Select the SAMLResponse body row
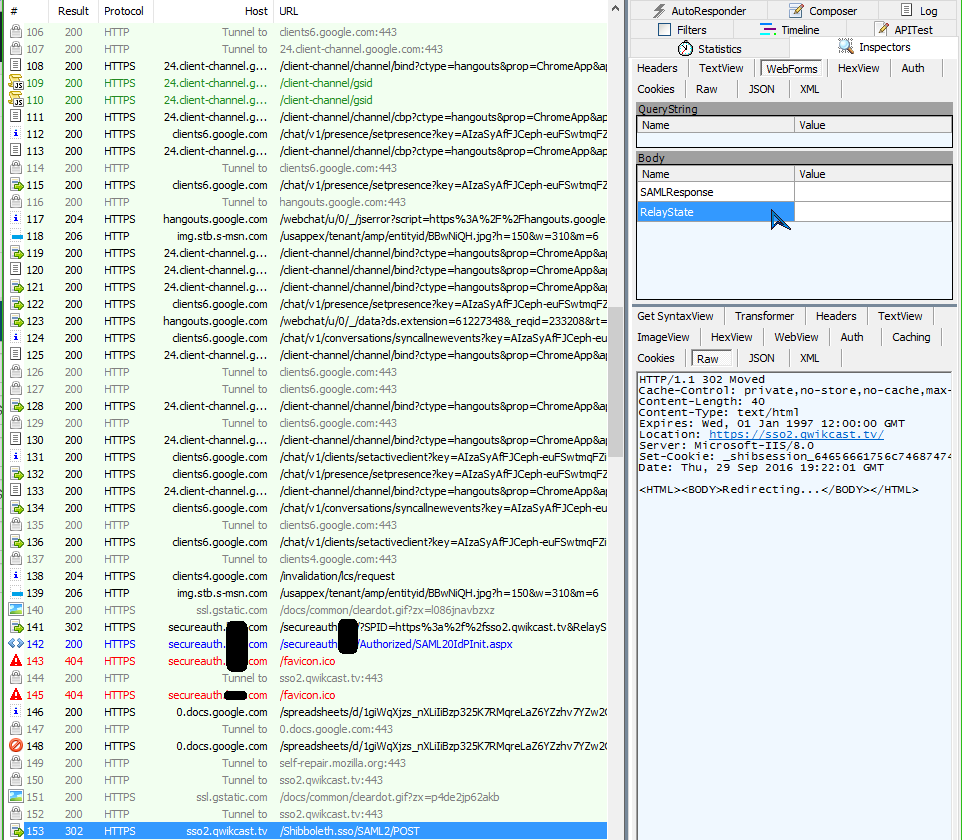 coord(794,192)
